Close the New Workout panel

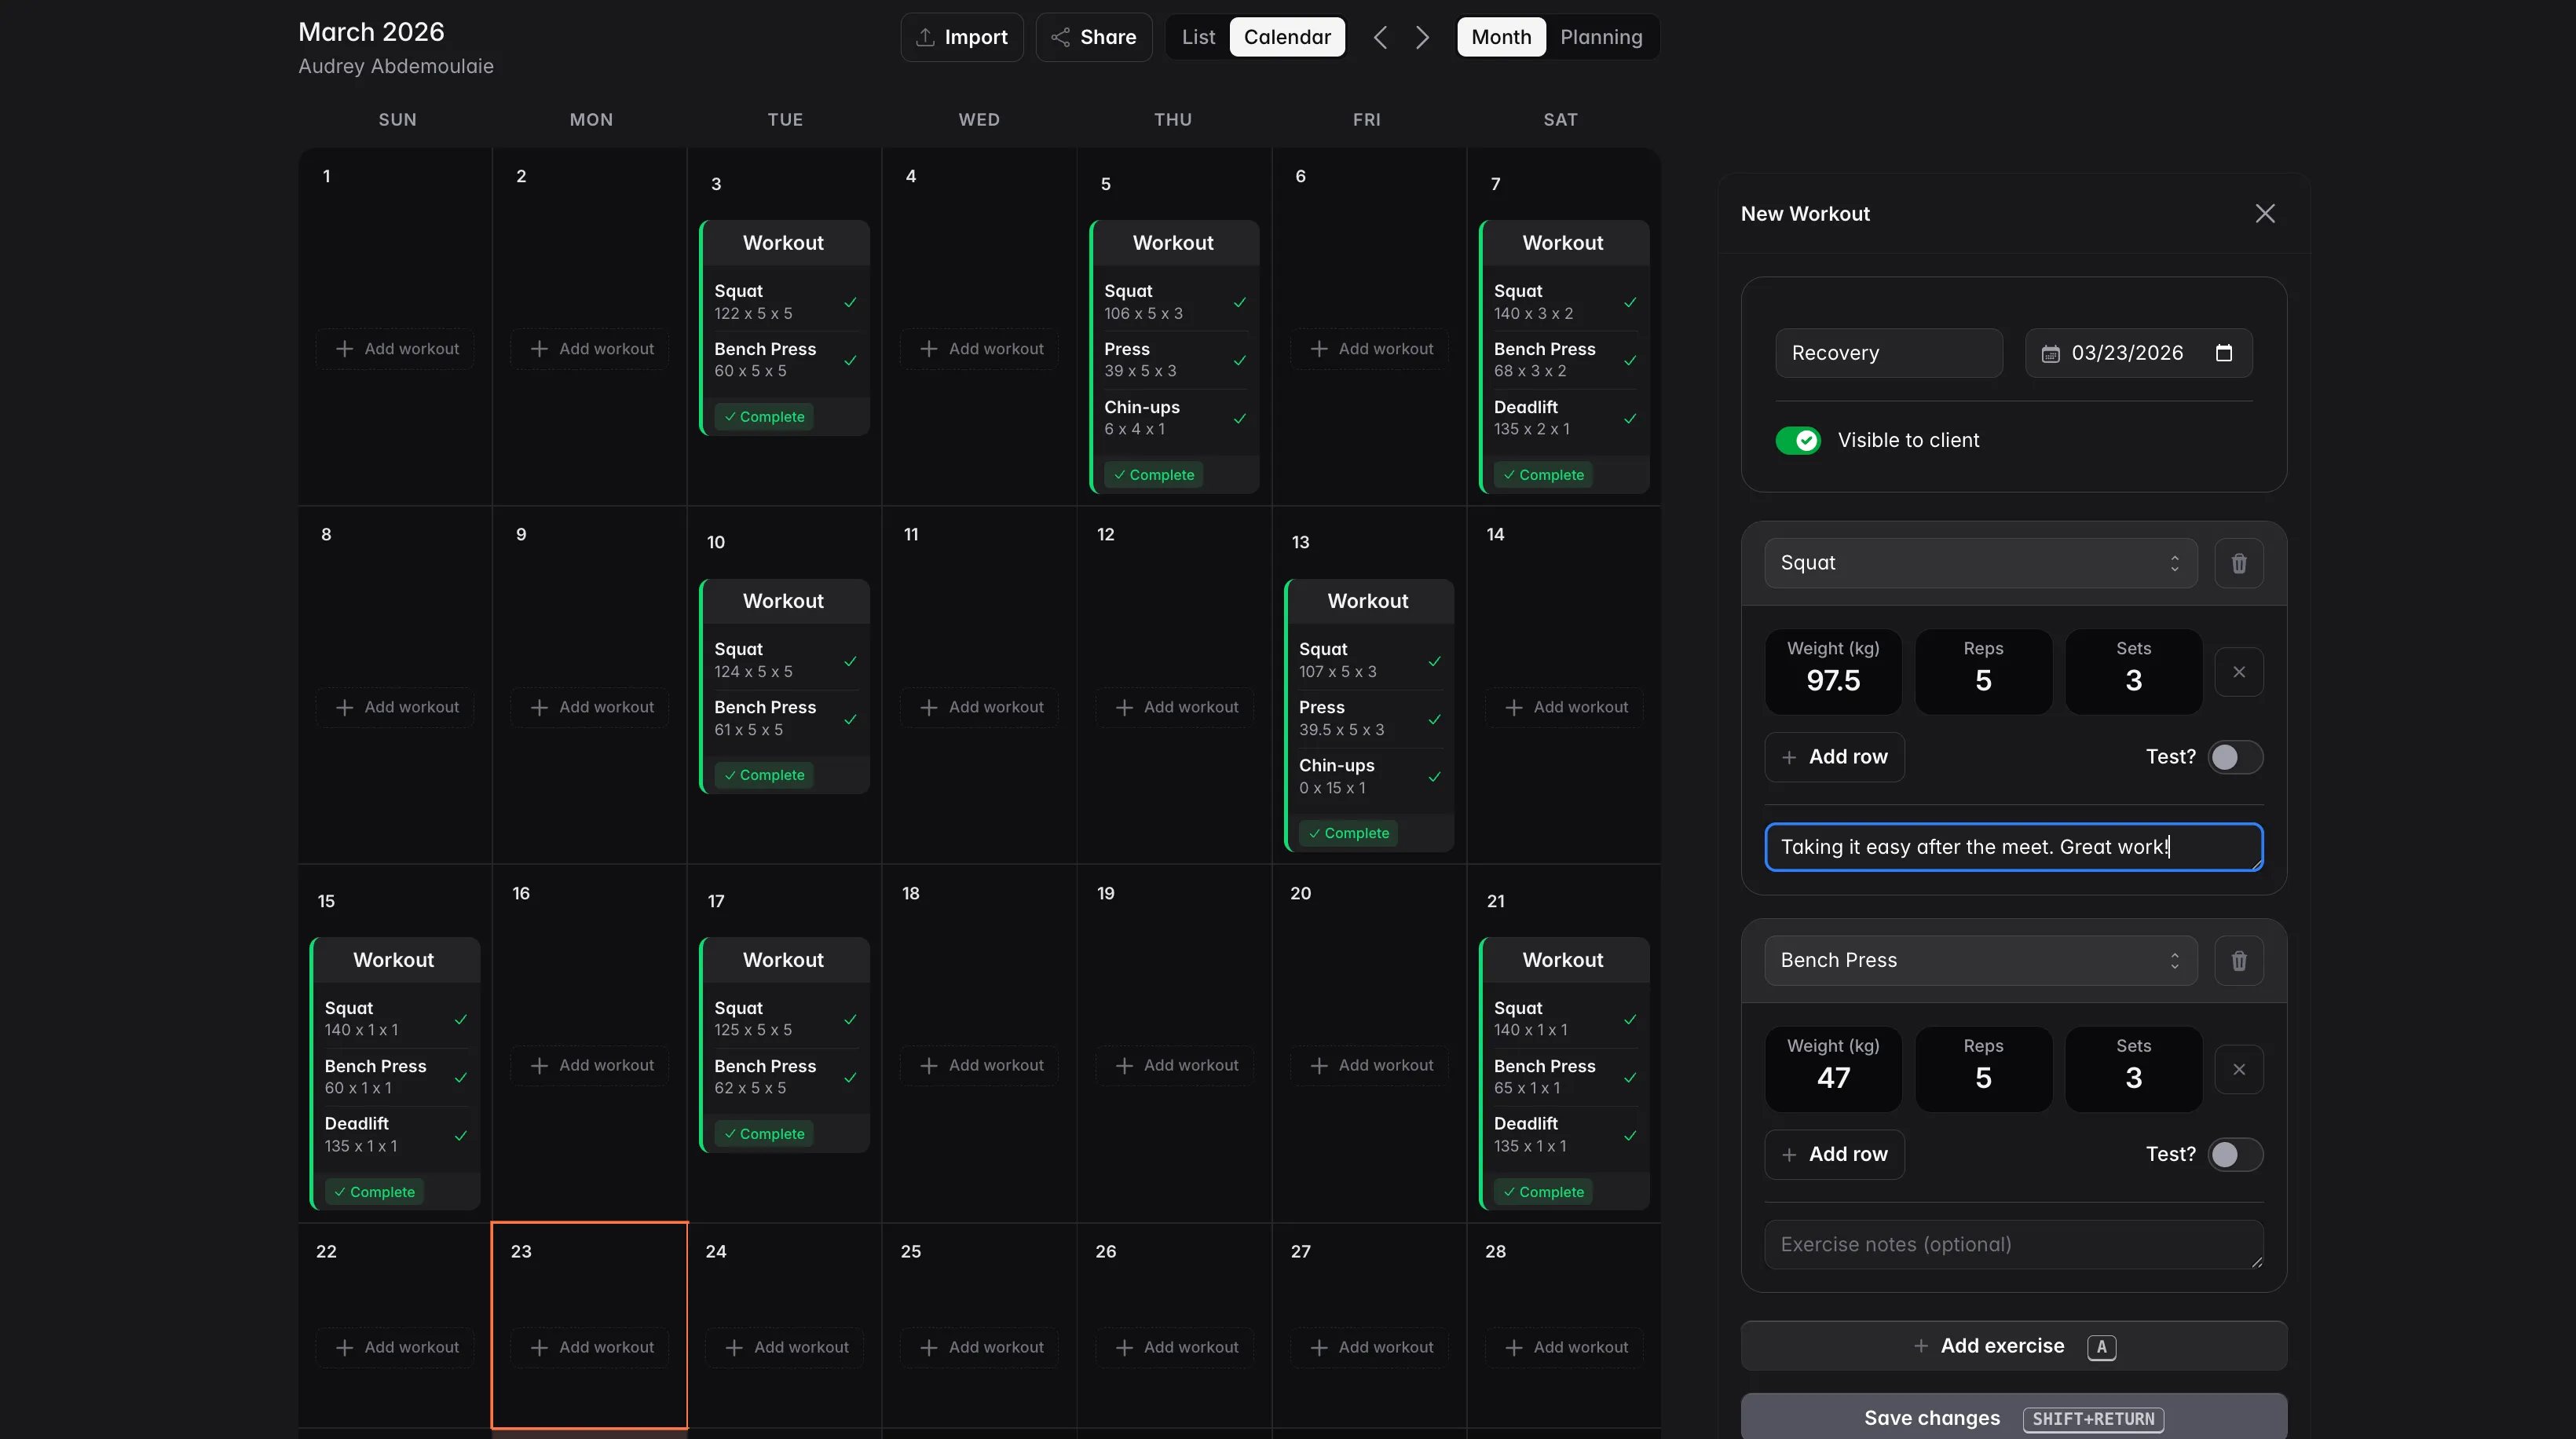[x=2265, y=213]
